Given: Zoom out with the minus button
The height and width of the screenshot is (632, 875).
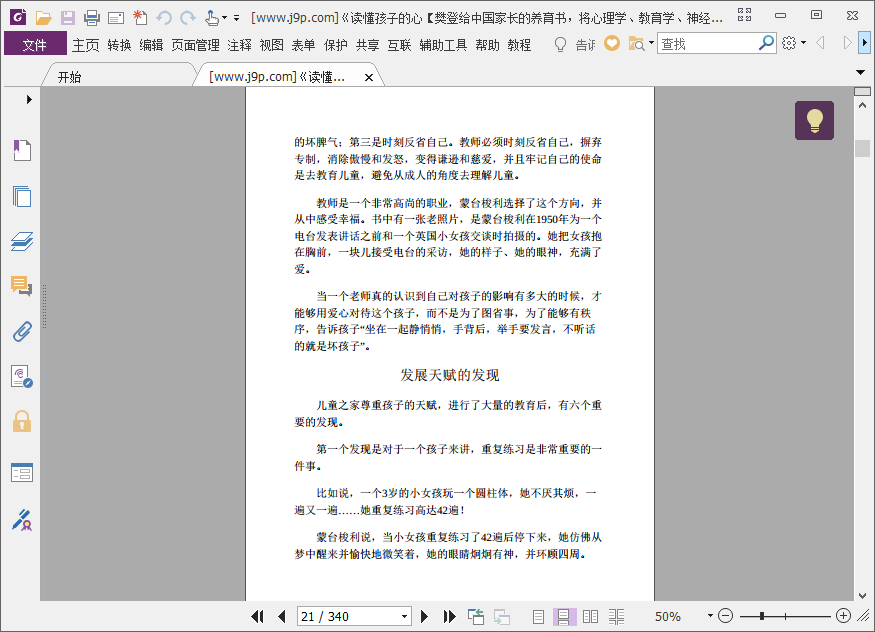Looking at the screenshot, I should pos(725,616).
